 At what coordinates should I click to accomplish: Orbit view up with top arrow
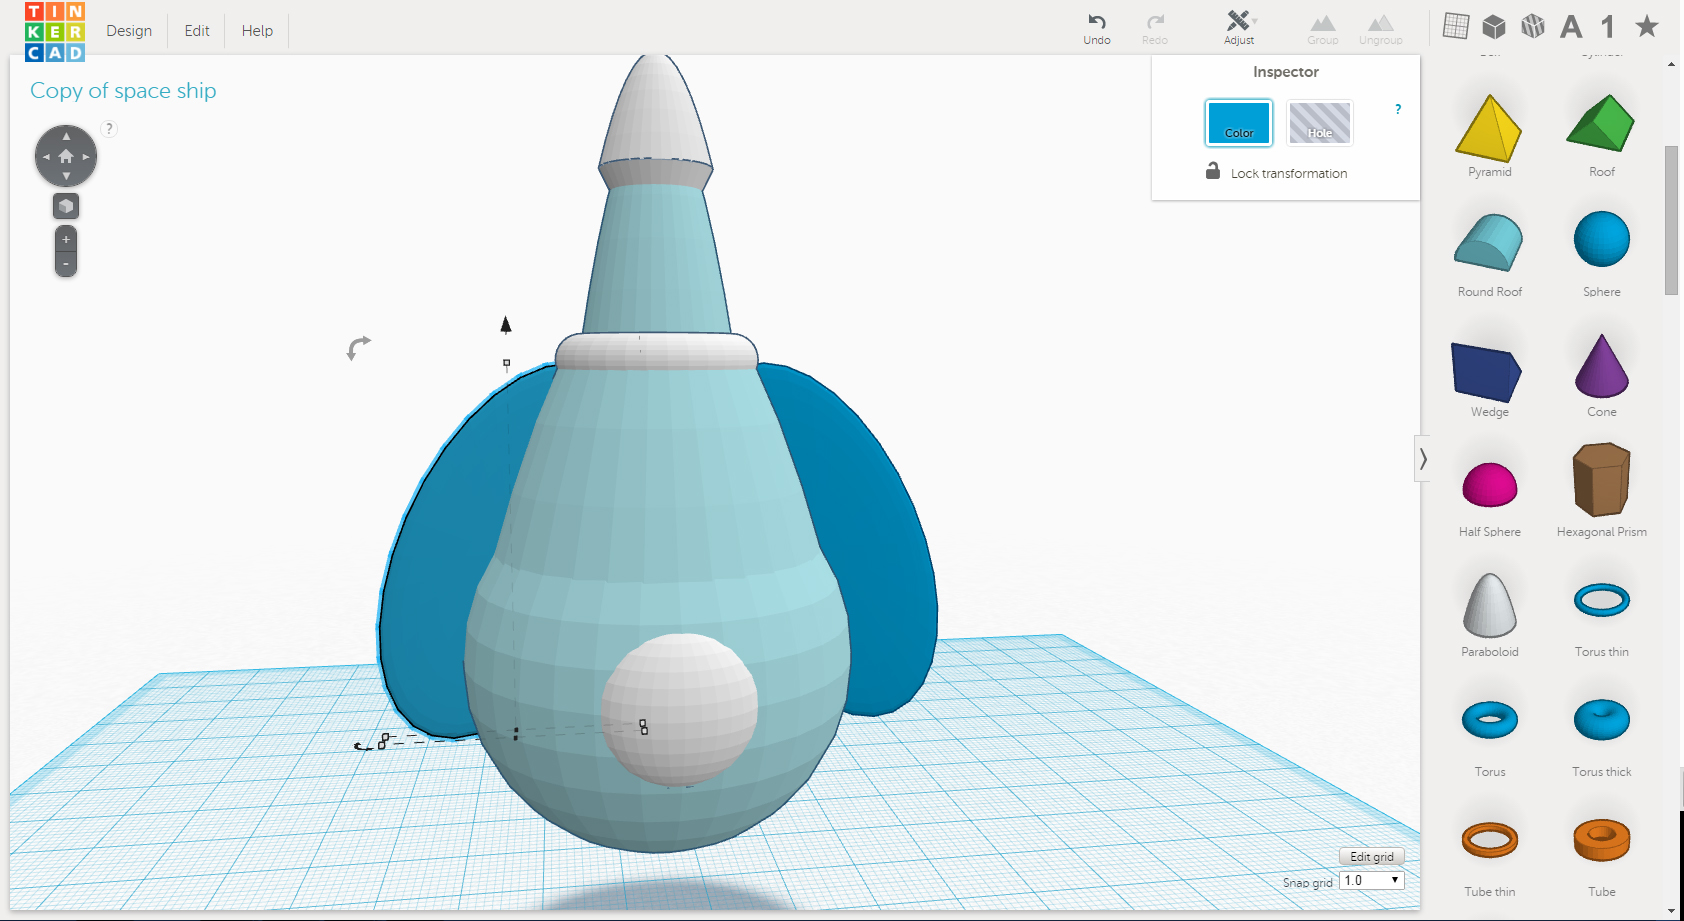coord(66,136)
